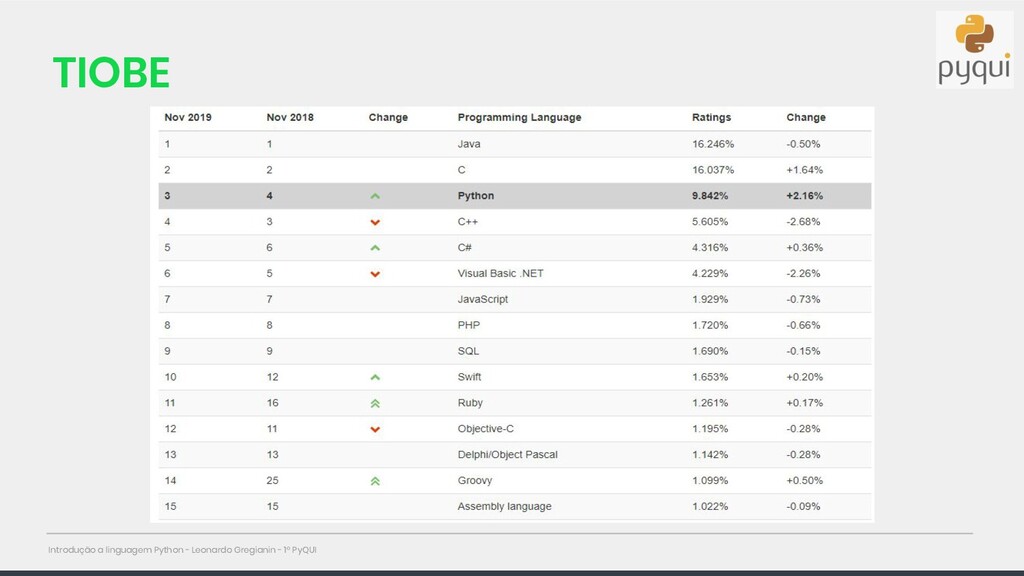This screenshot has height=576, width=1024.
Task: Click the -2.26% change value
Action: coord(803,273)
